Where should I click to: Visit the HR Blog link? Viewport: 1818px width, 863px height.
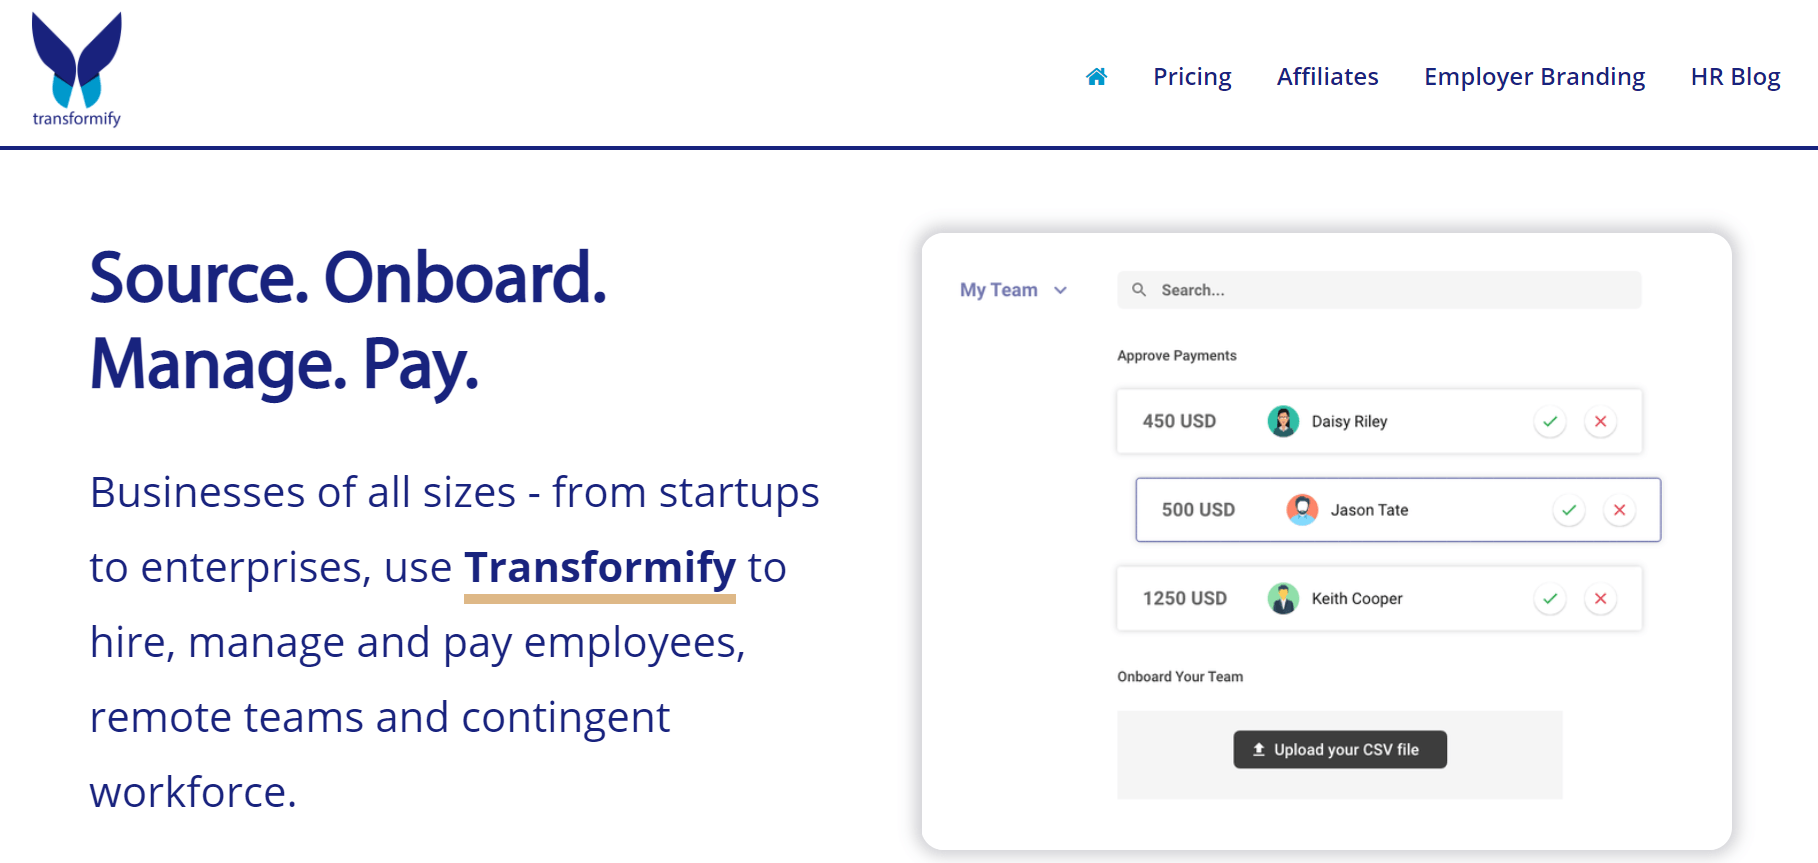click(x=1735, y=77)
